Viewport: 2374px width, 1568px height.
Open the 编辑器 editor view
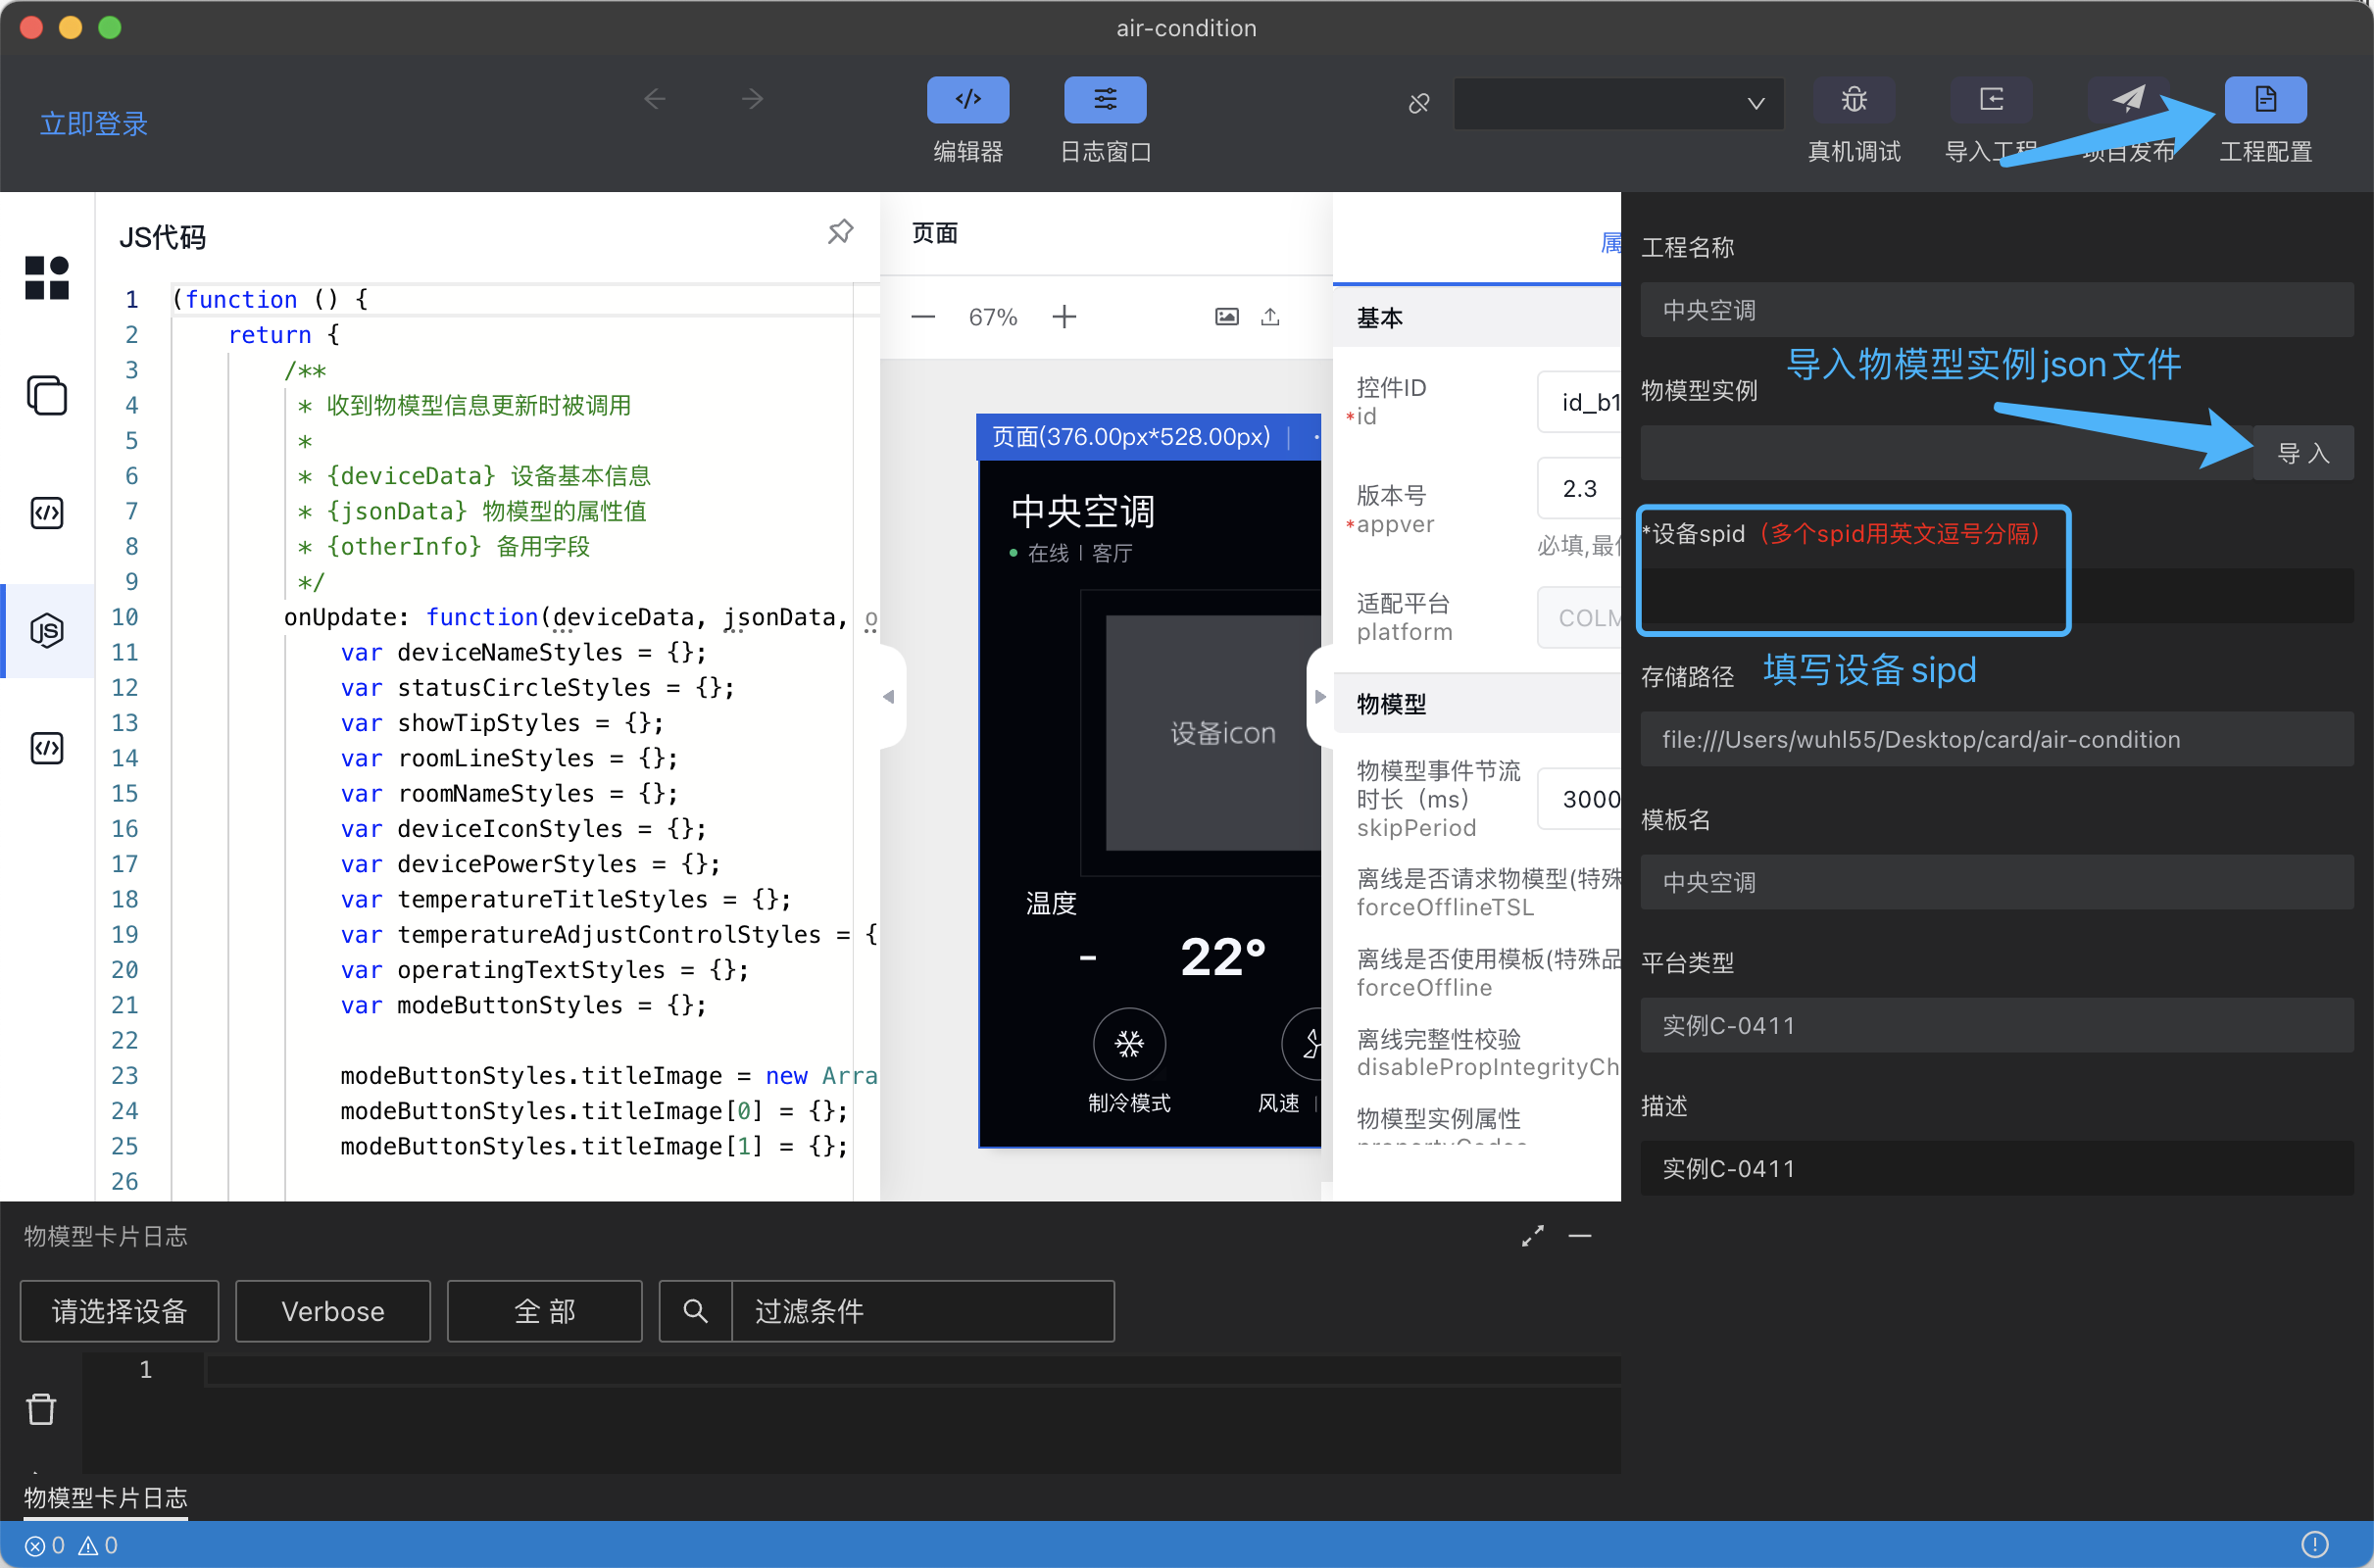967,100
